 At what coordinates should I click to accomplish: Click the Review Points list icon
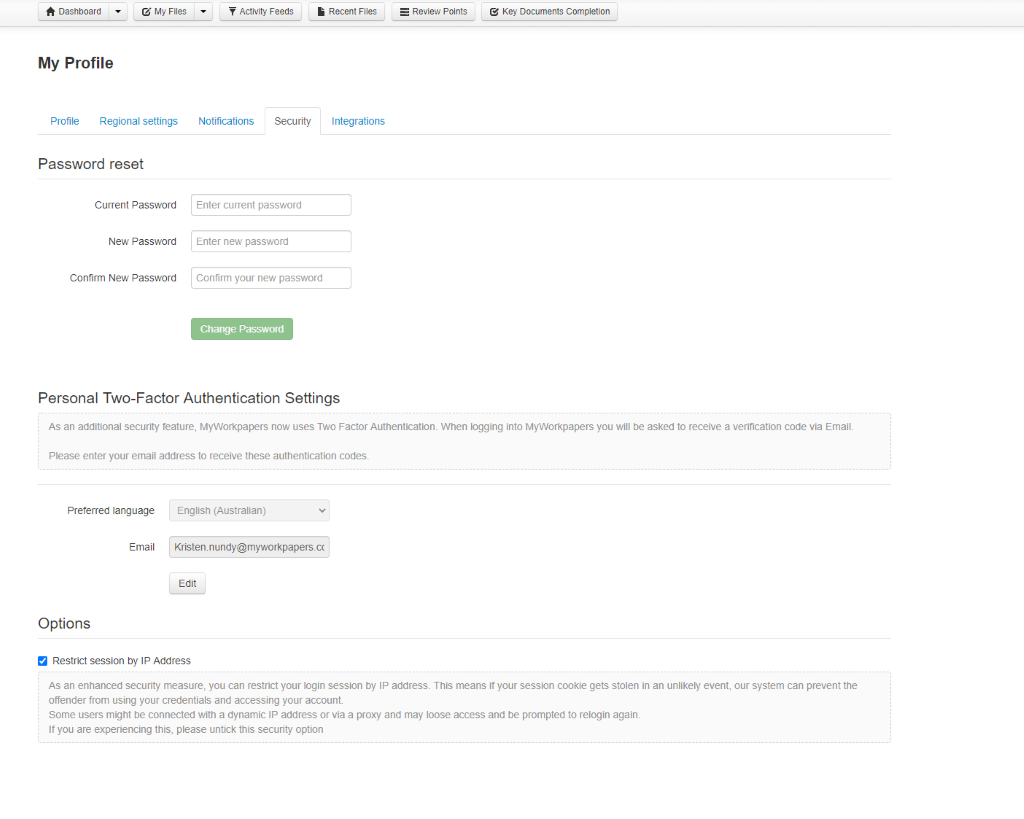[x=404, y=12]
